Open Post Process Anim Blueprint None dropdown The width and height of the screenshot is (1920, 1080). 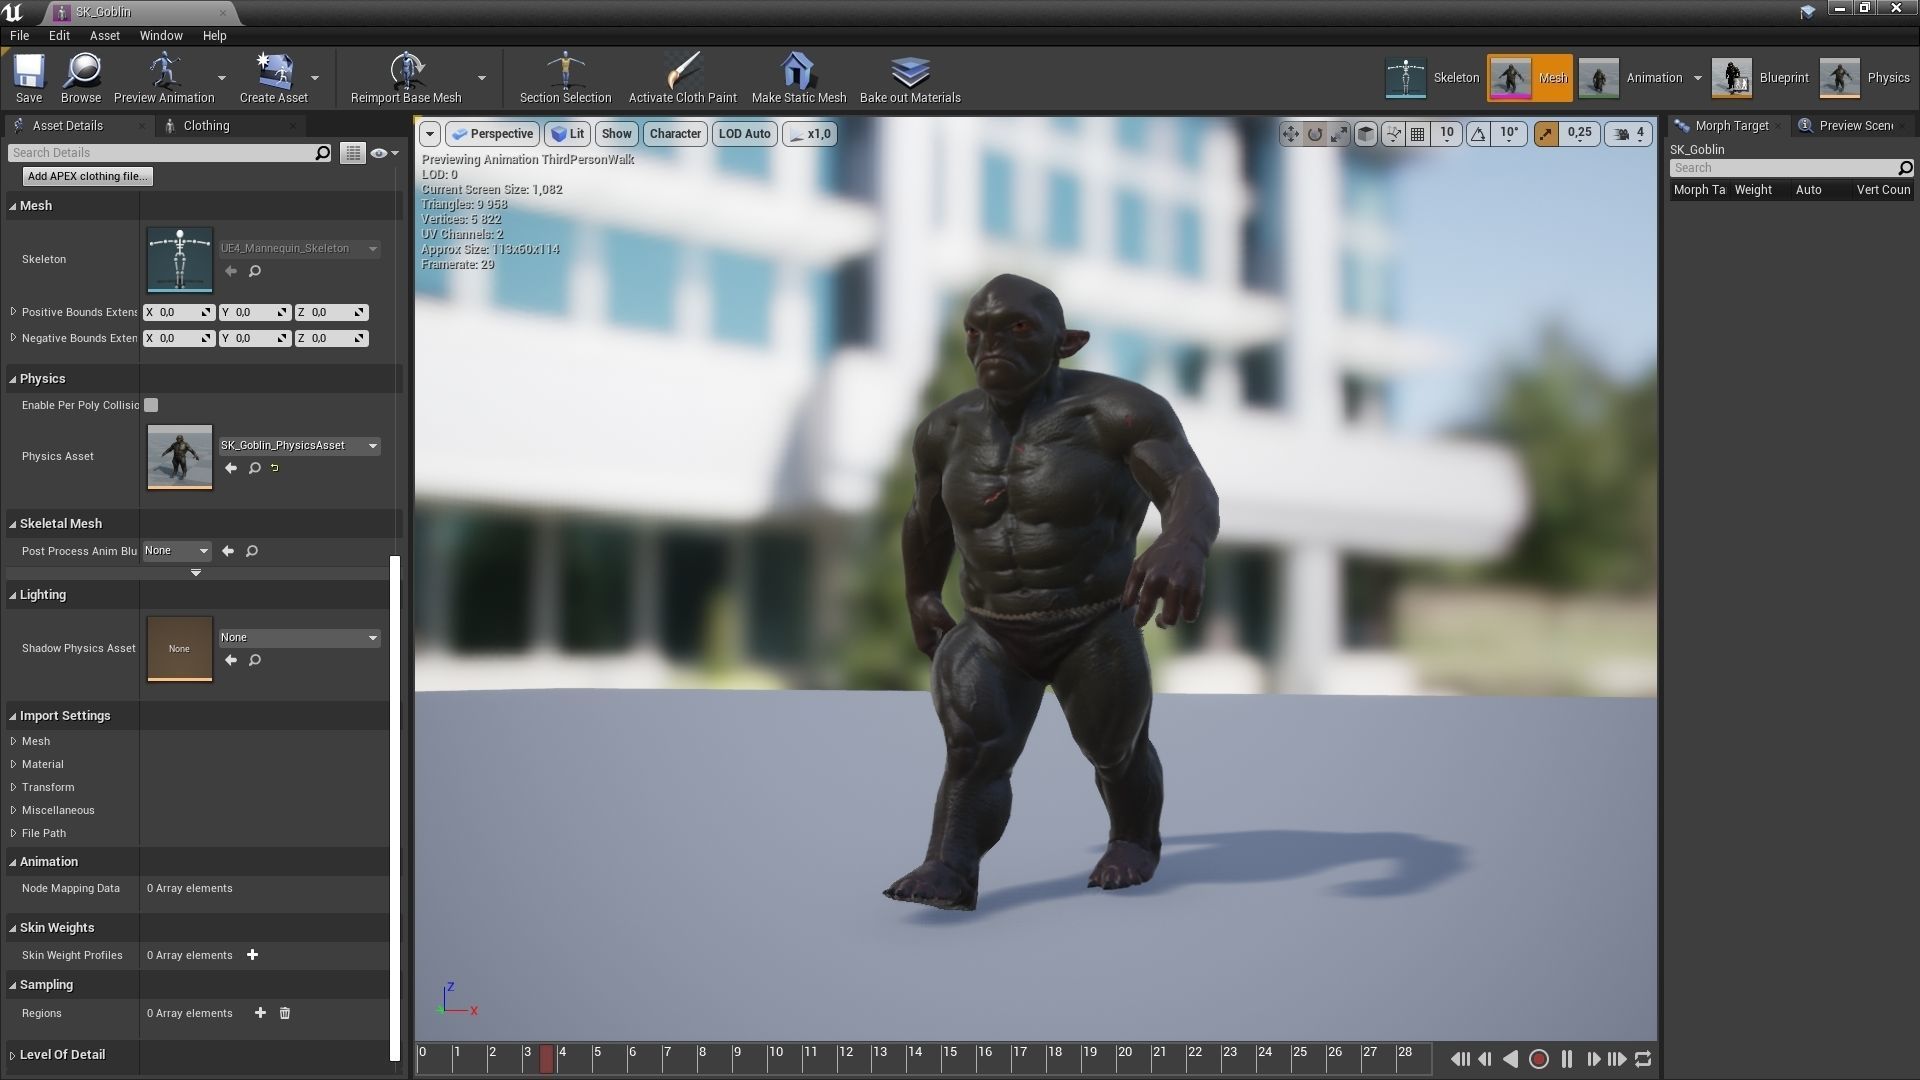pos(177,551)
